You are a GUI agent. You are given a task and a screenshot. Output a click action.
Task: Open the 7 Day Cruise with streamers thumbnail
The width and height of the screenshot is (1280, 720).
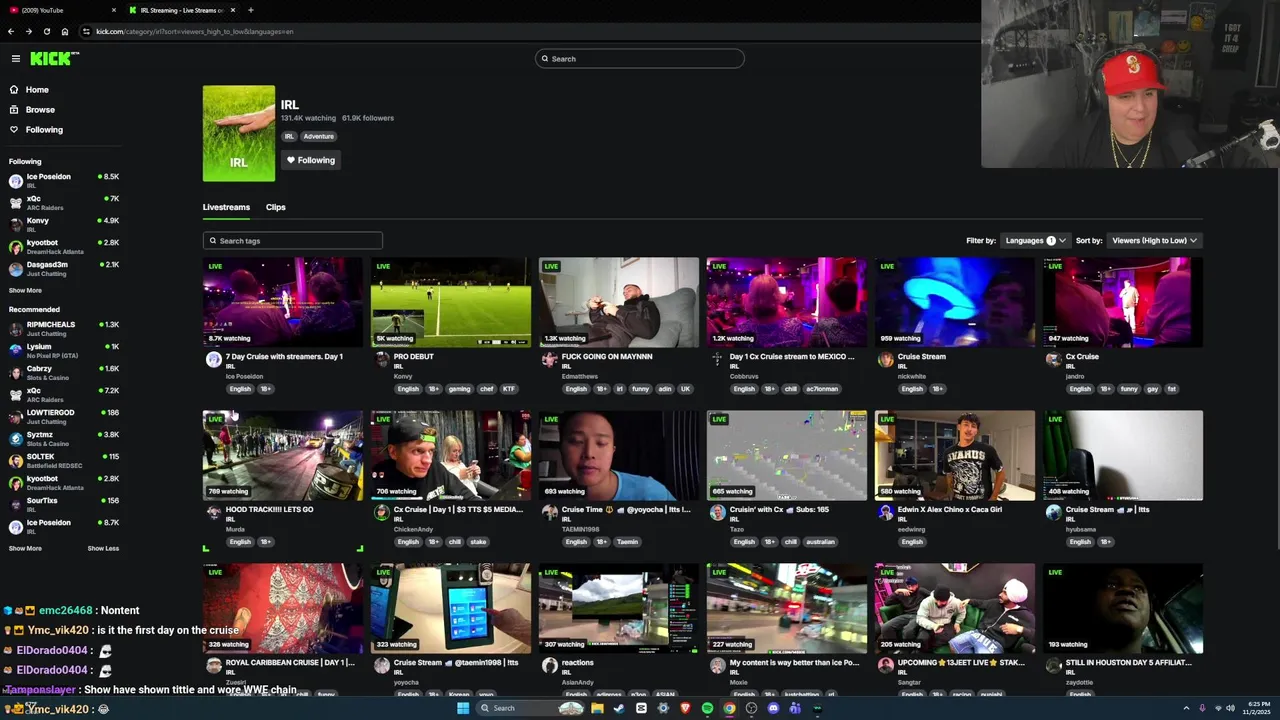pyautogui.click(x=283, y=302)
